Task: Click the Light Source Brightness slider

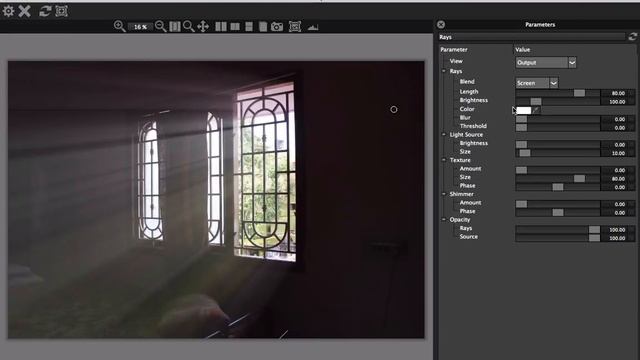Action: coord(558,144)
